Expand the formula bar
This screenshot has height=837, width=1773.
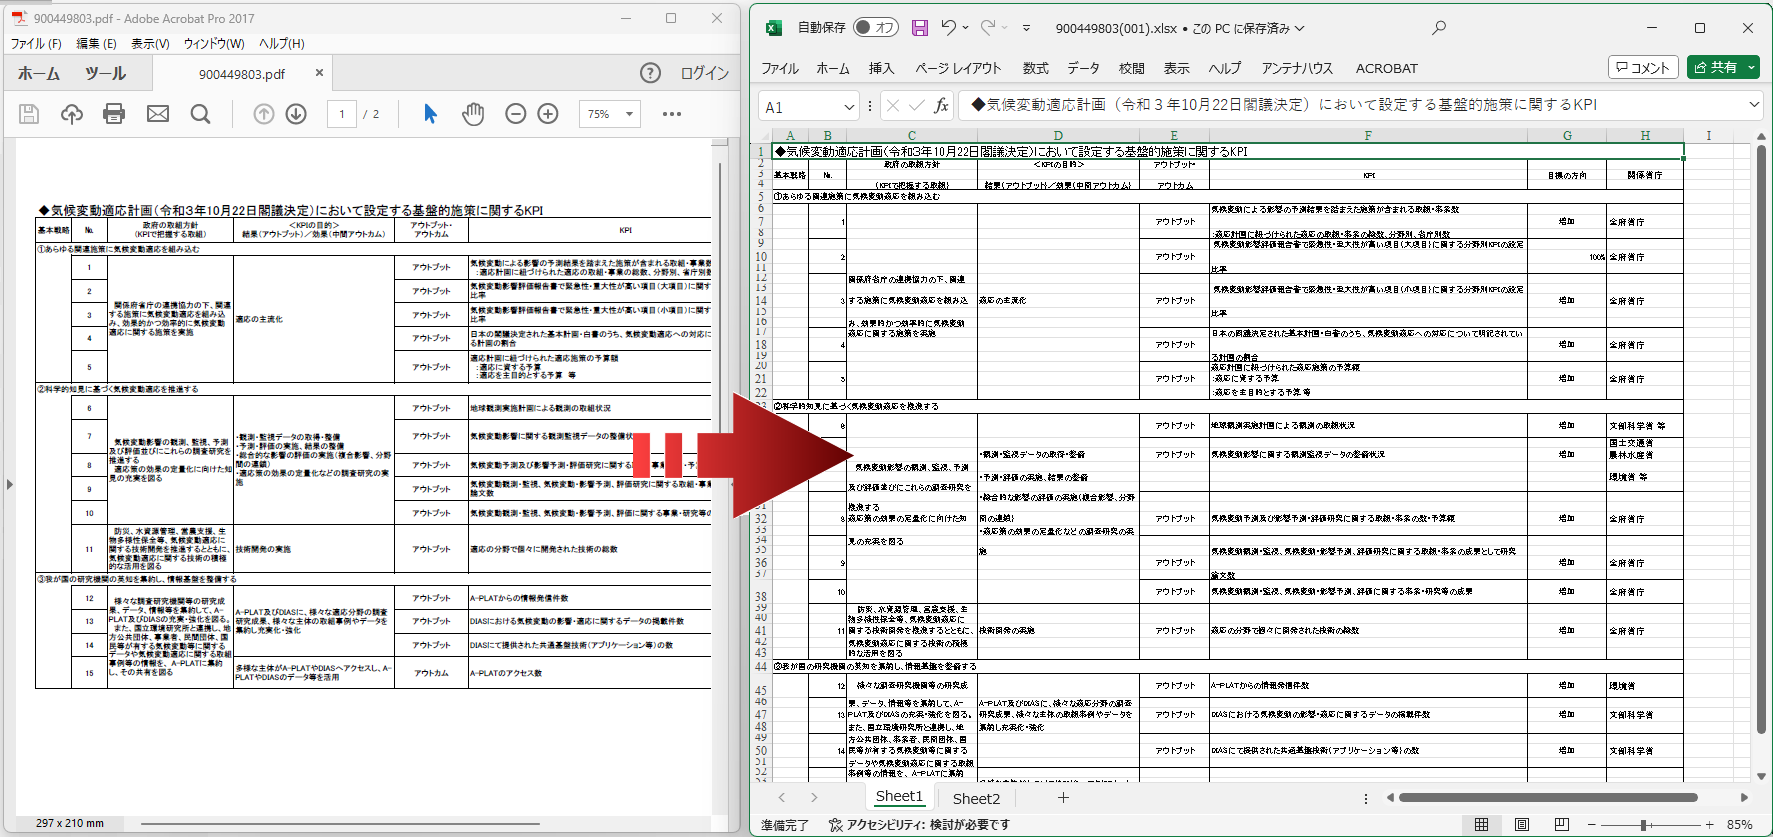1754,104
